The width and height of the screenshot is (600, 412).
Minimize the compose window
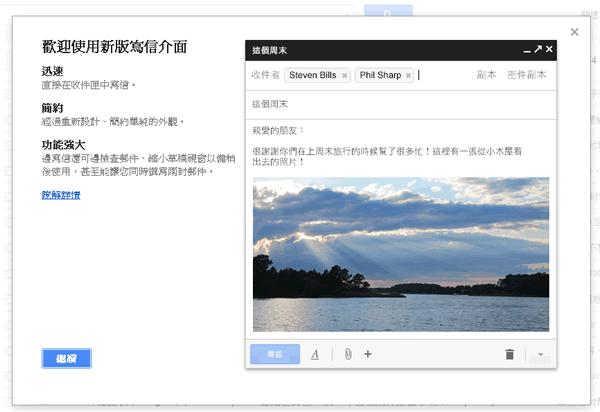click(x=526, y=49)
